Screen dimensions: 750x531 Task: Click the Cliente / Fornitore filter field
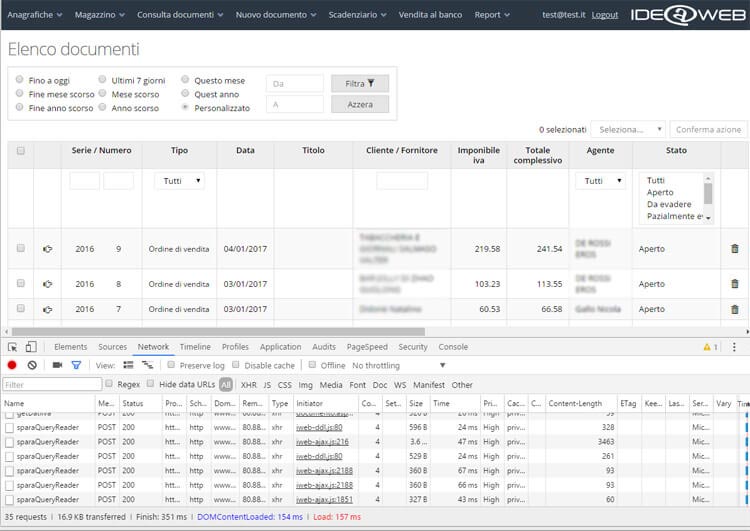pos(402,181)
